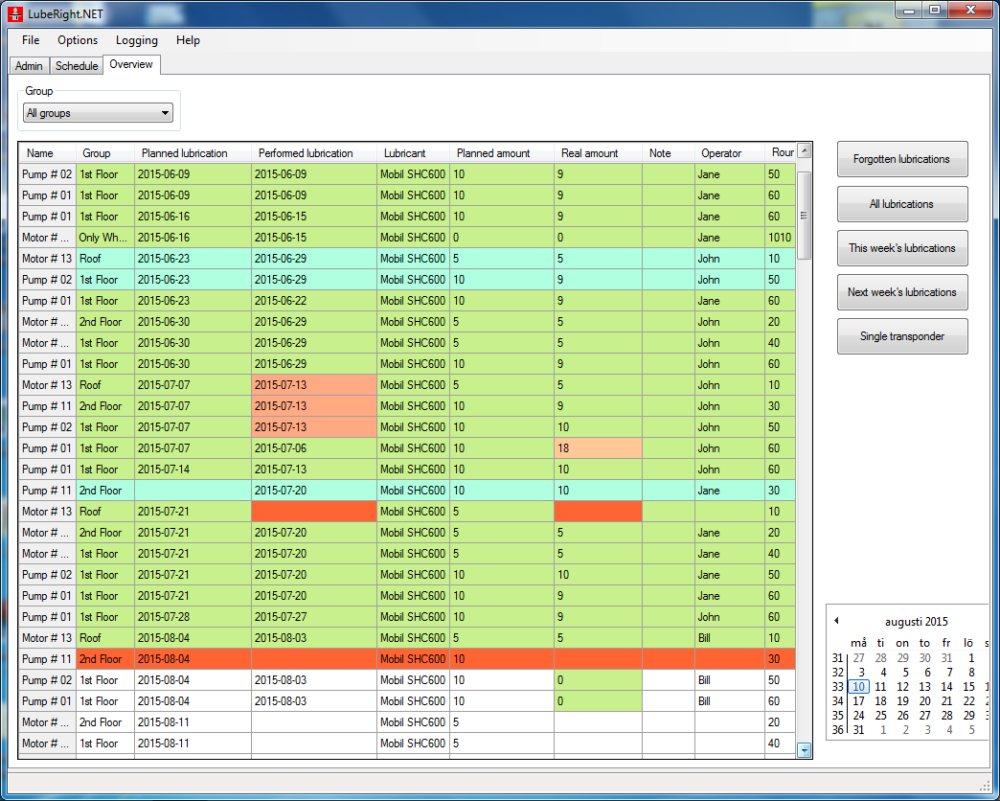This screenshot has height=801, width=1000.
Task: Open the Options menu
Action: pyautogui.click(x=77, y=40)
